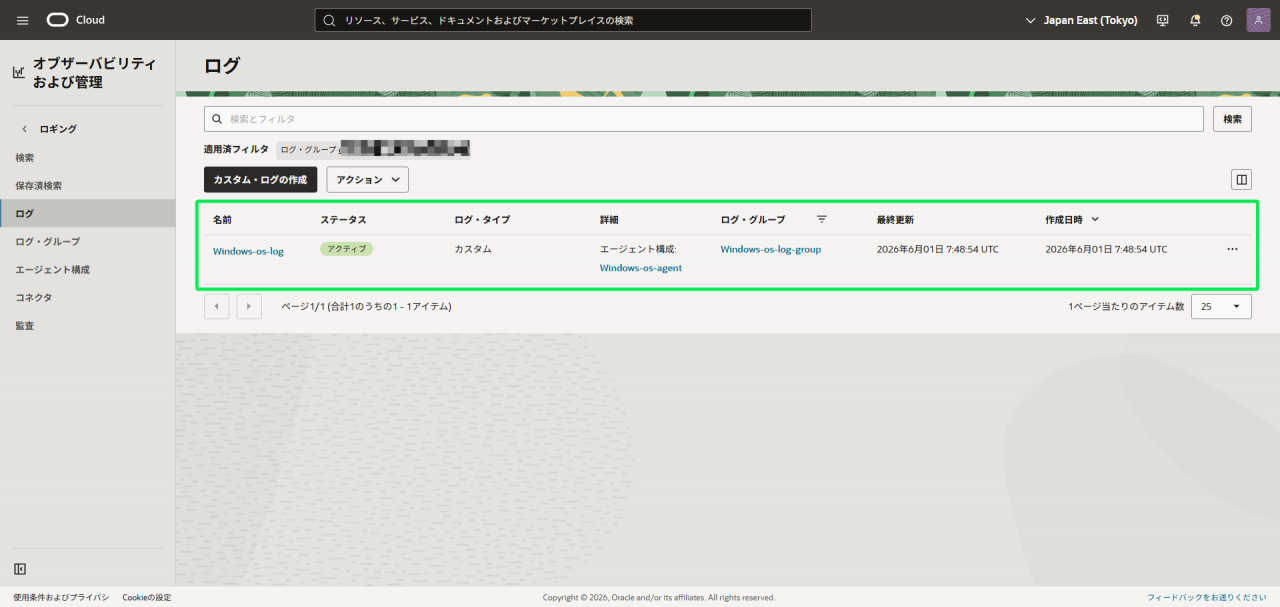Click the filter search magnifier icon
The image size is (1280, 607).
tap(217, 119)
